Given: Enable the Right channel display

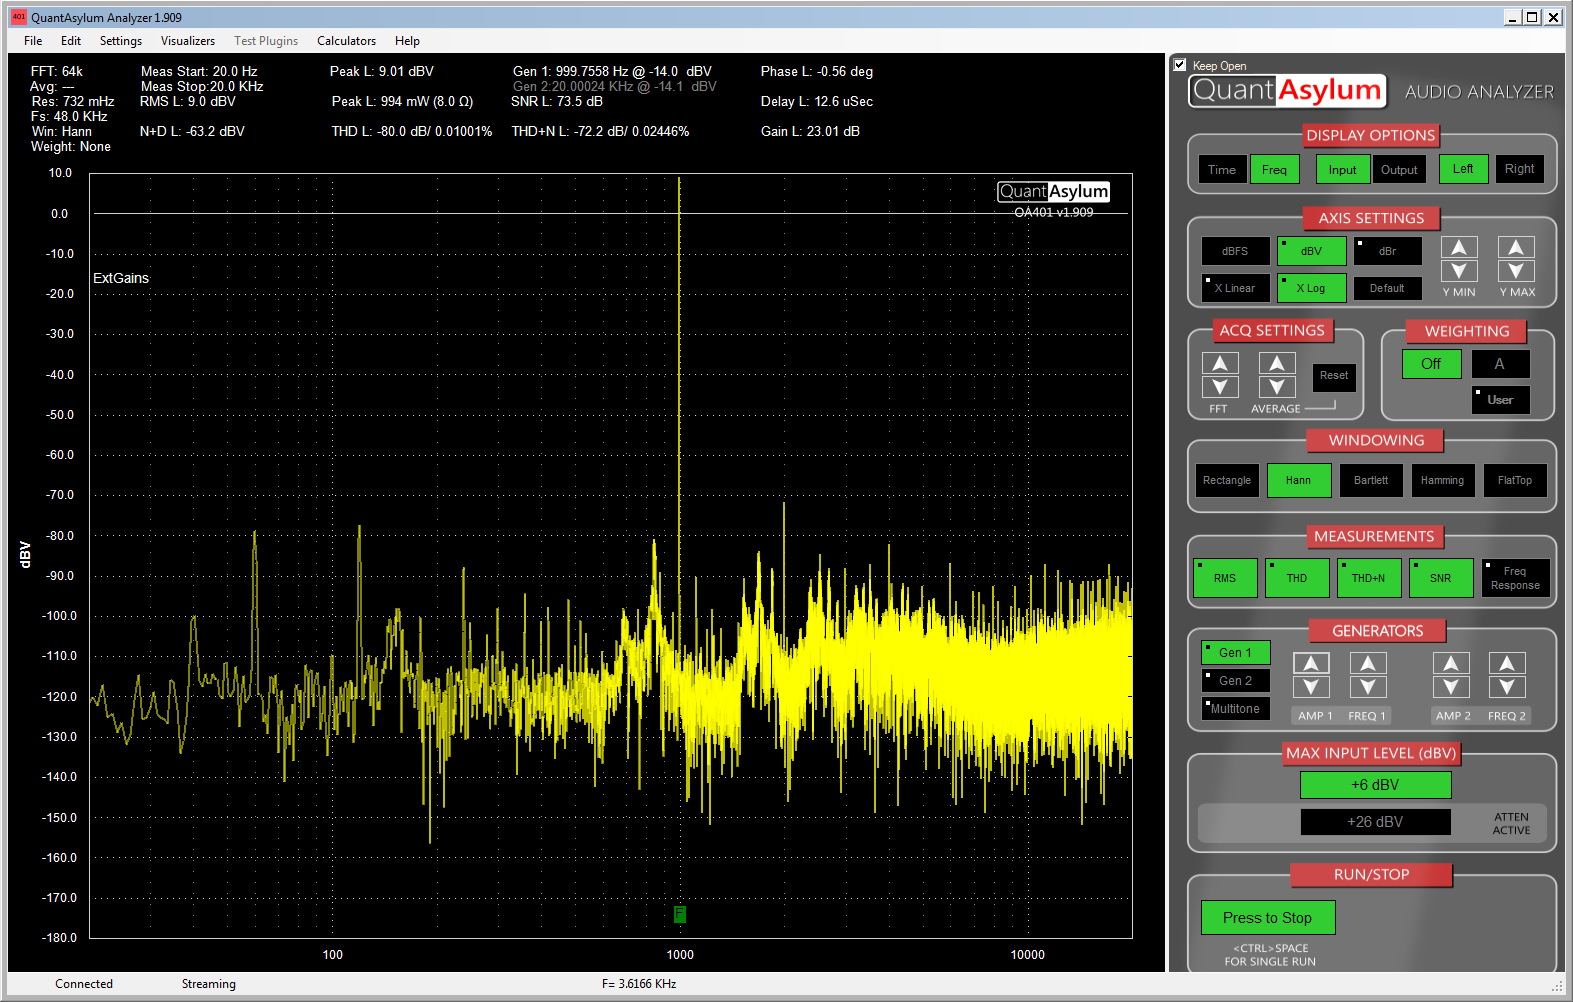Looking at the screenshot, I should [x=1519, y=169].
